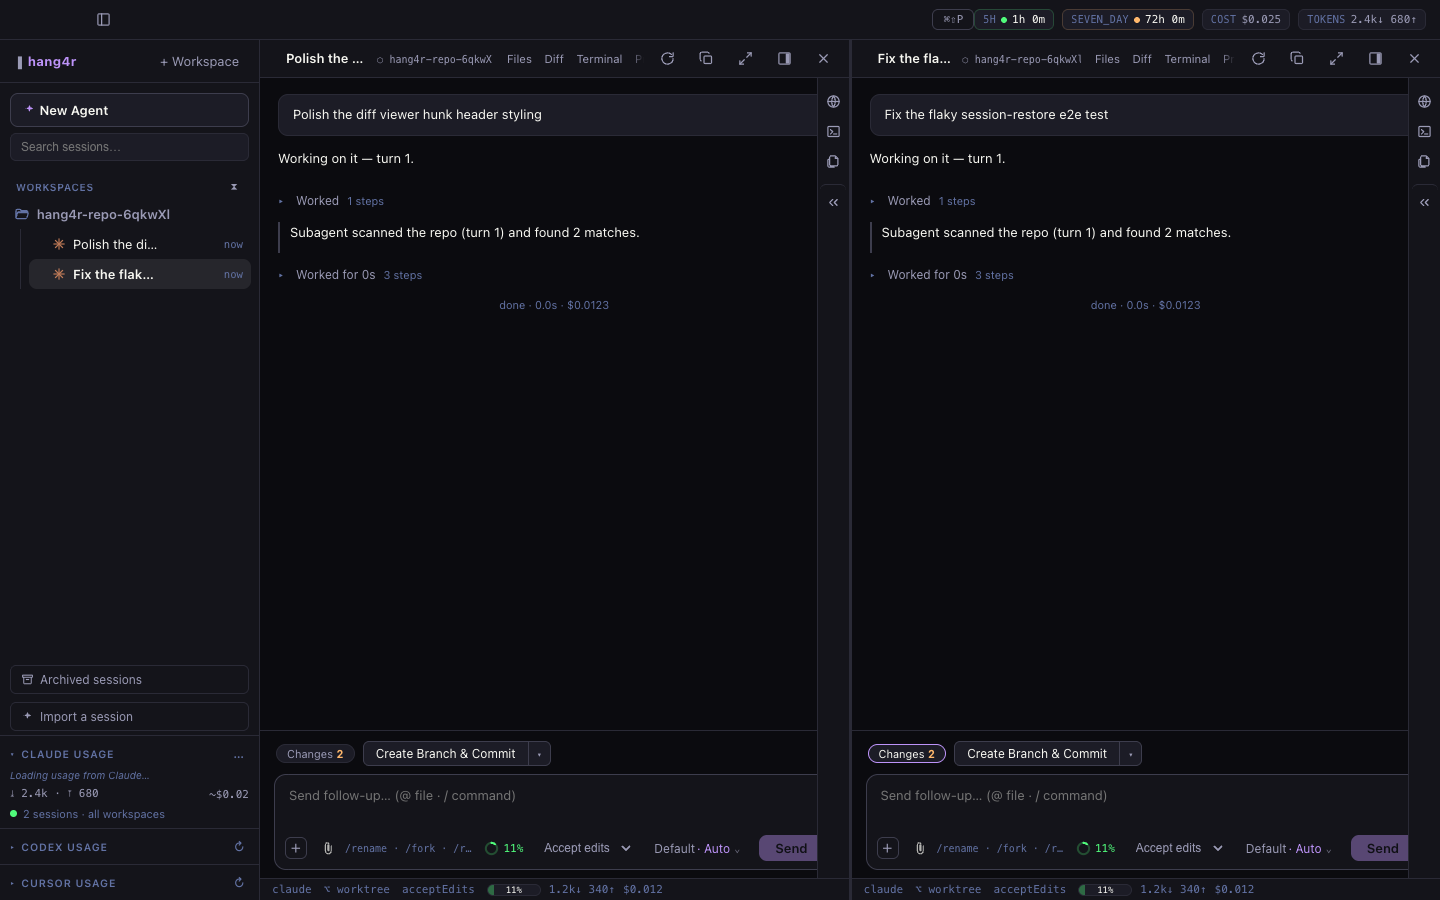The image size is (1440, 900).
Task: Open Claude usage more options ellipsis
Action: (x=239, y=755)
